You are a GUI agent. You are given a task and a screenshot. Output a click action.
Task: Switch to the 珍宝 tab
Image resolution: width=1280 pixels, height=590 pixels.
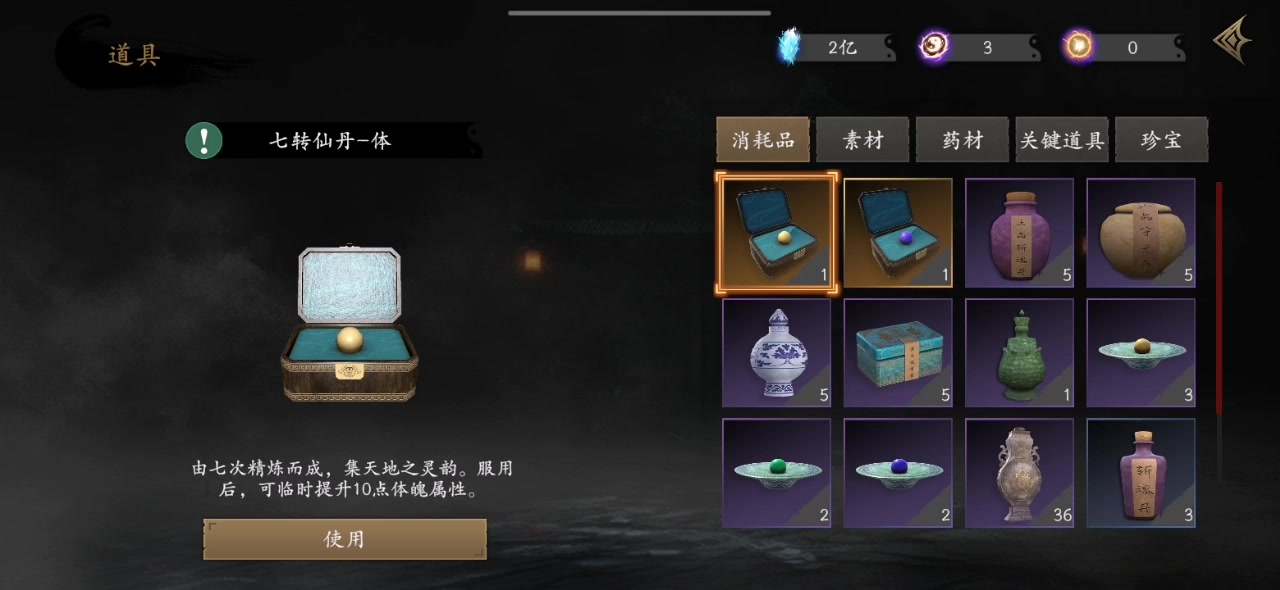pyautogui.click(x=1161, y=140)
